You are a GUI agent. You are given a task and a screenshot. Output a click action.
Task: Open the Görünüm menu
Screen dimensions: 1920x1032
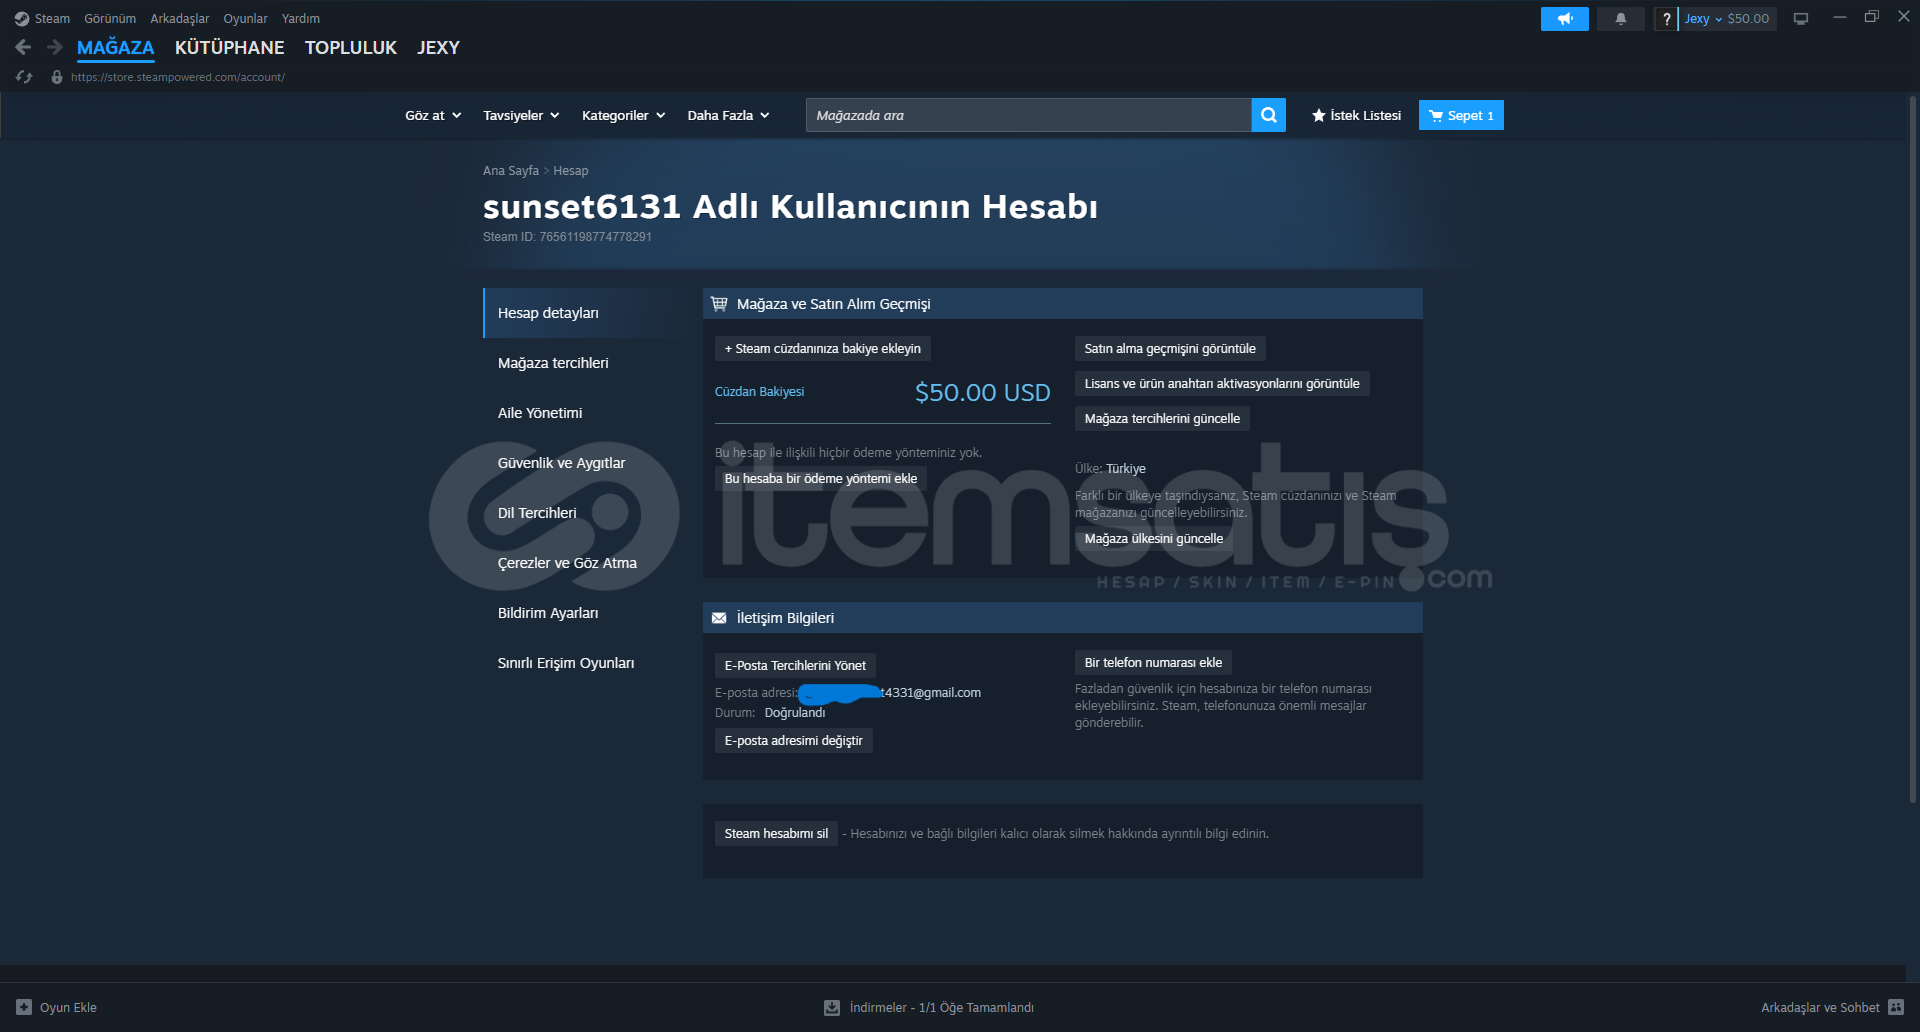point(110,19)
